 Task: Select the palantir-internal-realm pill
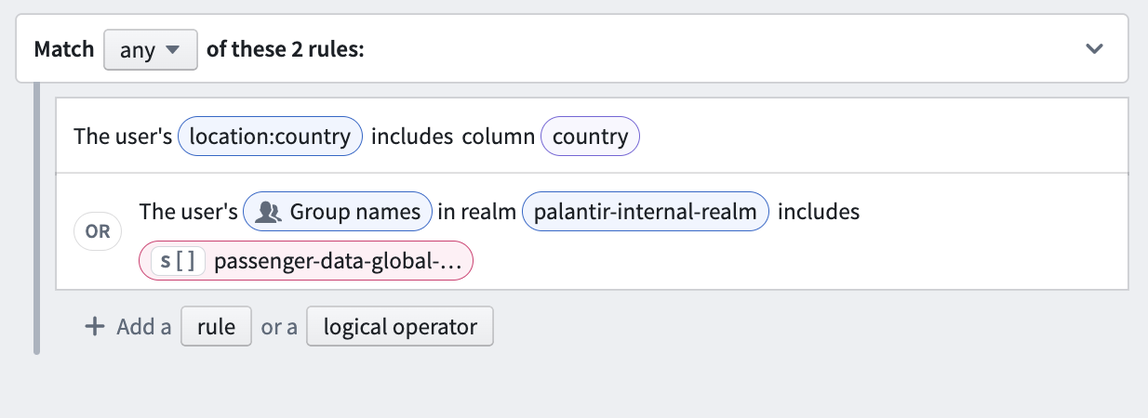coord(645,212)
